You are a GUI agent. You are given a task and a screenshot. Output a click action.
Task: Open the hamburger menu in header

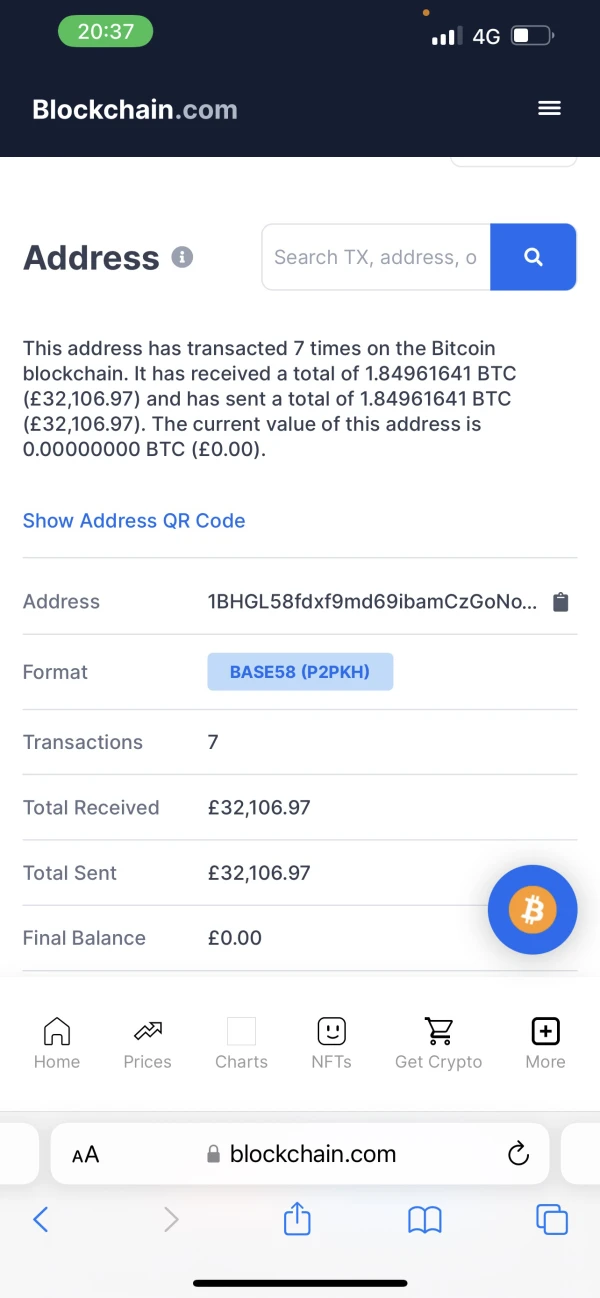(549, 109)
